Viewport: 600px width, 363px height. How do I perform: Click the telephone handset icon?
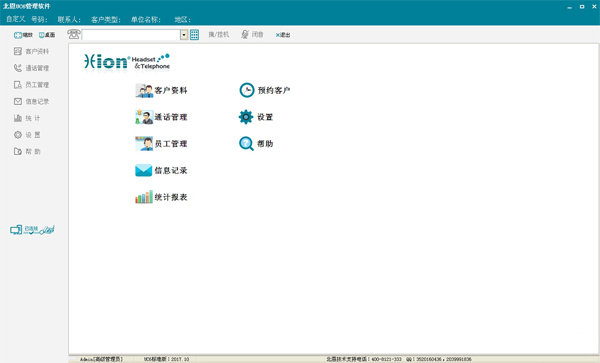[74, 34]
